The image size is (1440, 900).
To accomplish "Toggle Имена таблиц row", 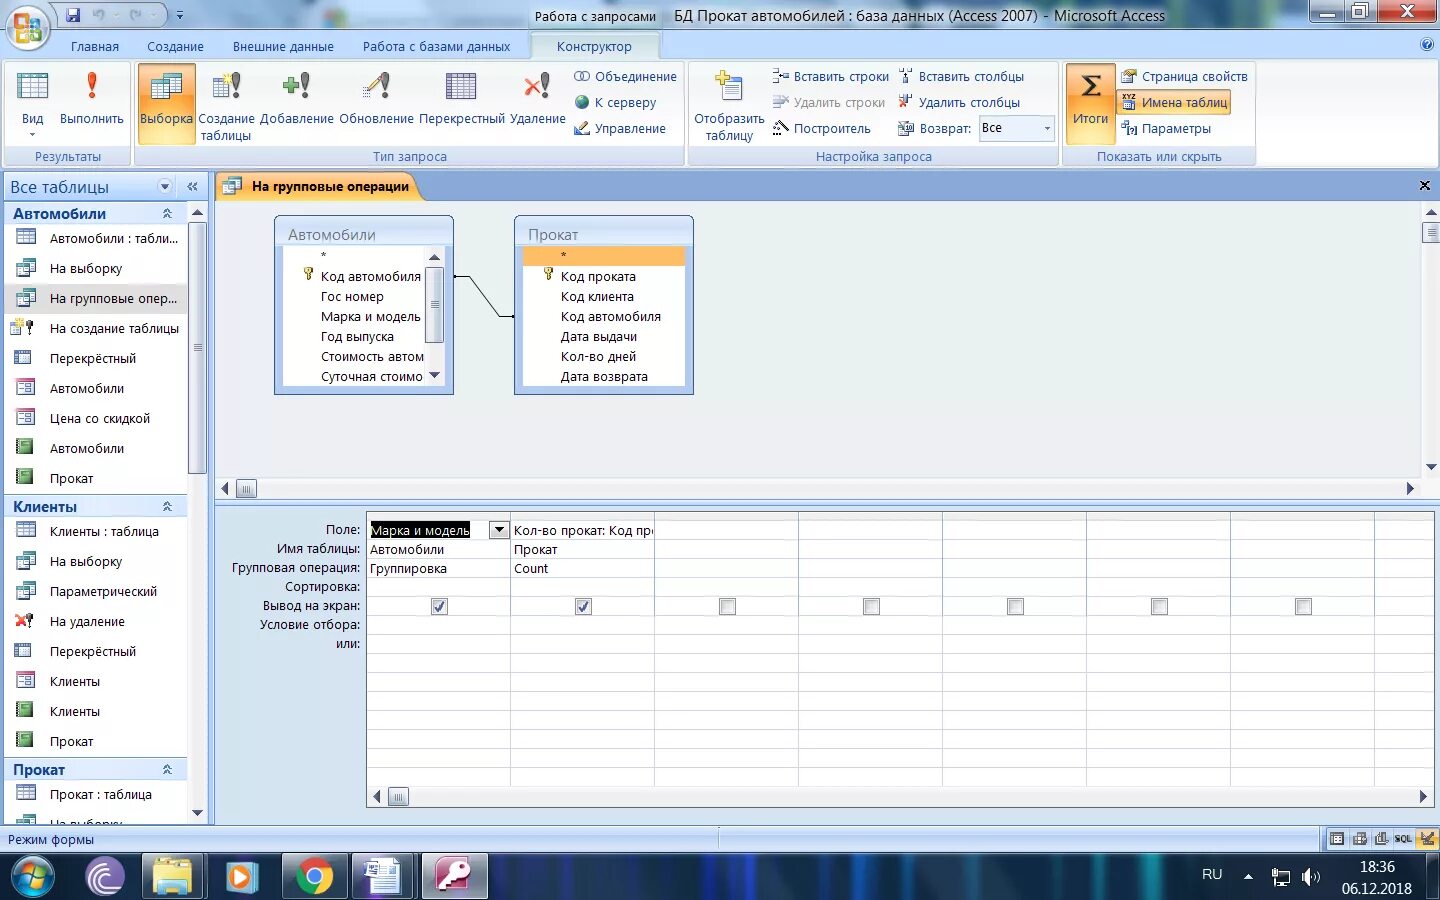I will 1174,102.
